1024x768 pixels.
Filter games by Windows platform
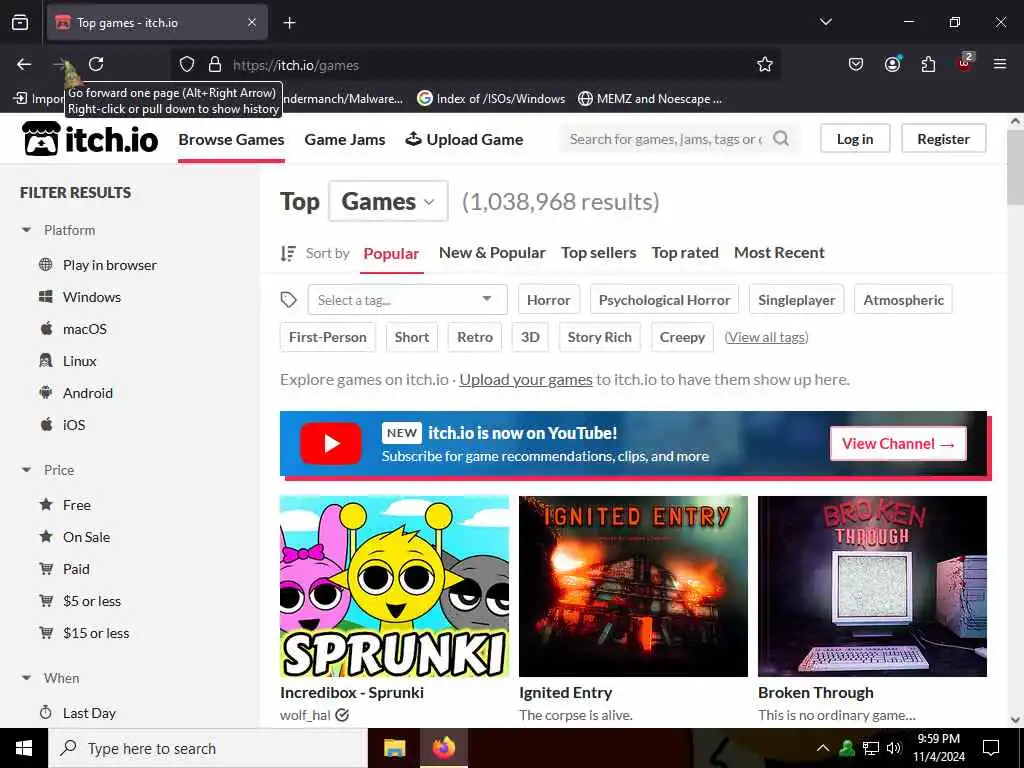[92, 297]
